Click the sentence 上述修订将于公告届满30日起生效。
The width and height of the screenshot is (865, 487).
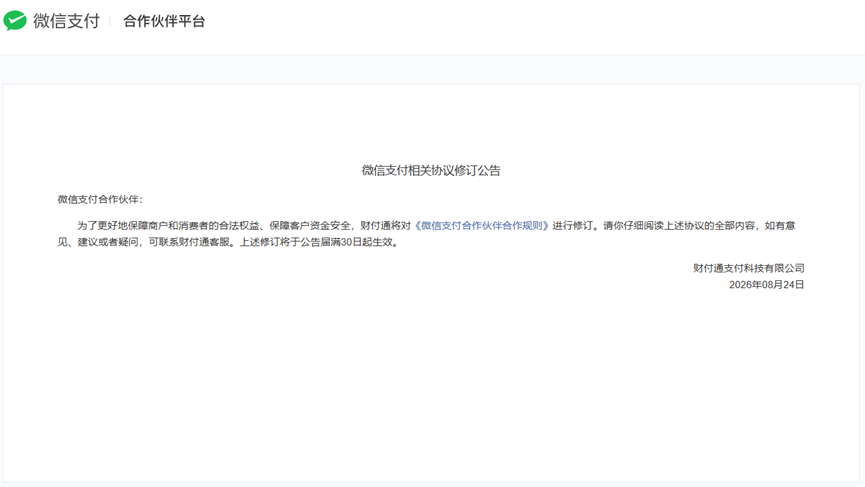319,242
